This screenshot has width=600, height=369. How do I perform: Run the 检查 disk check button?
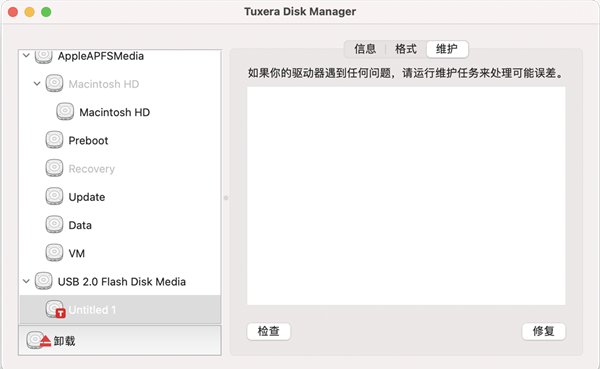pos(269,331)
